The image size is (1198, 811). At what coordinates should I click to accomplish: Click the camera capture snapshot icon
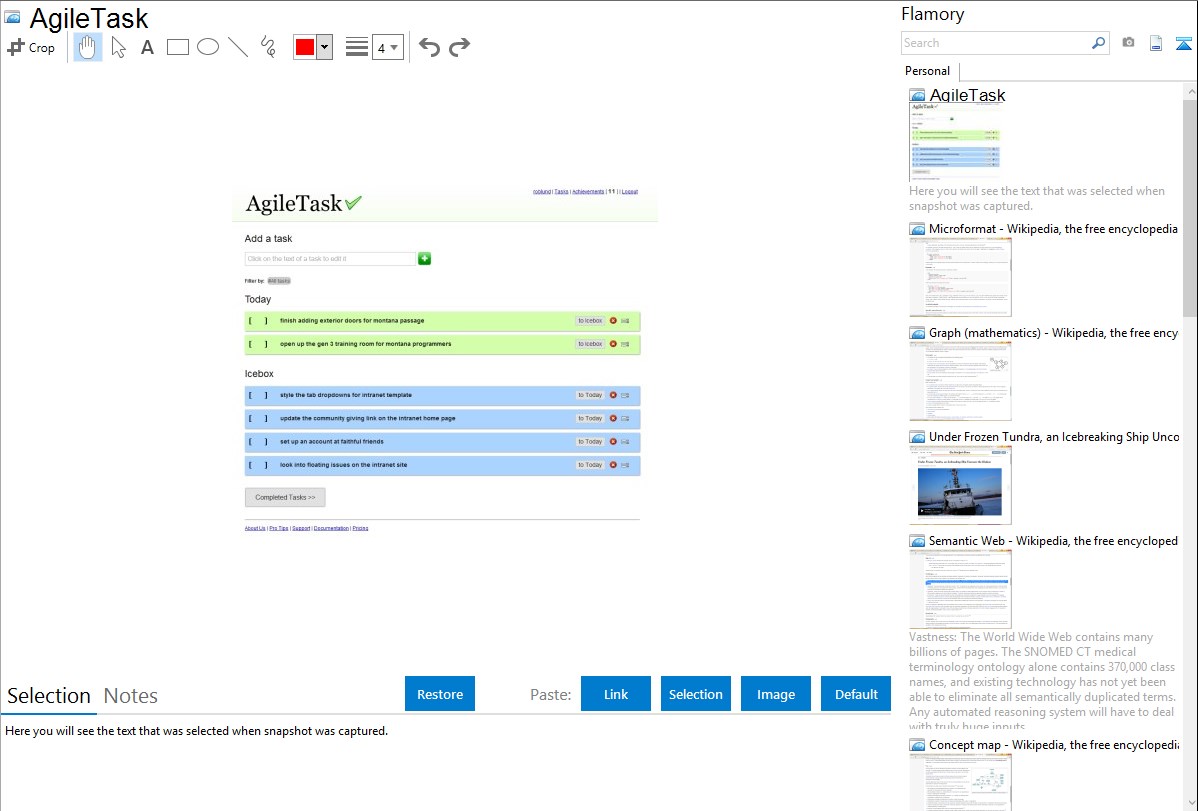(x=1128, y=43)
